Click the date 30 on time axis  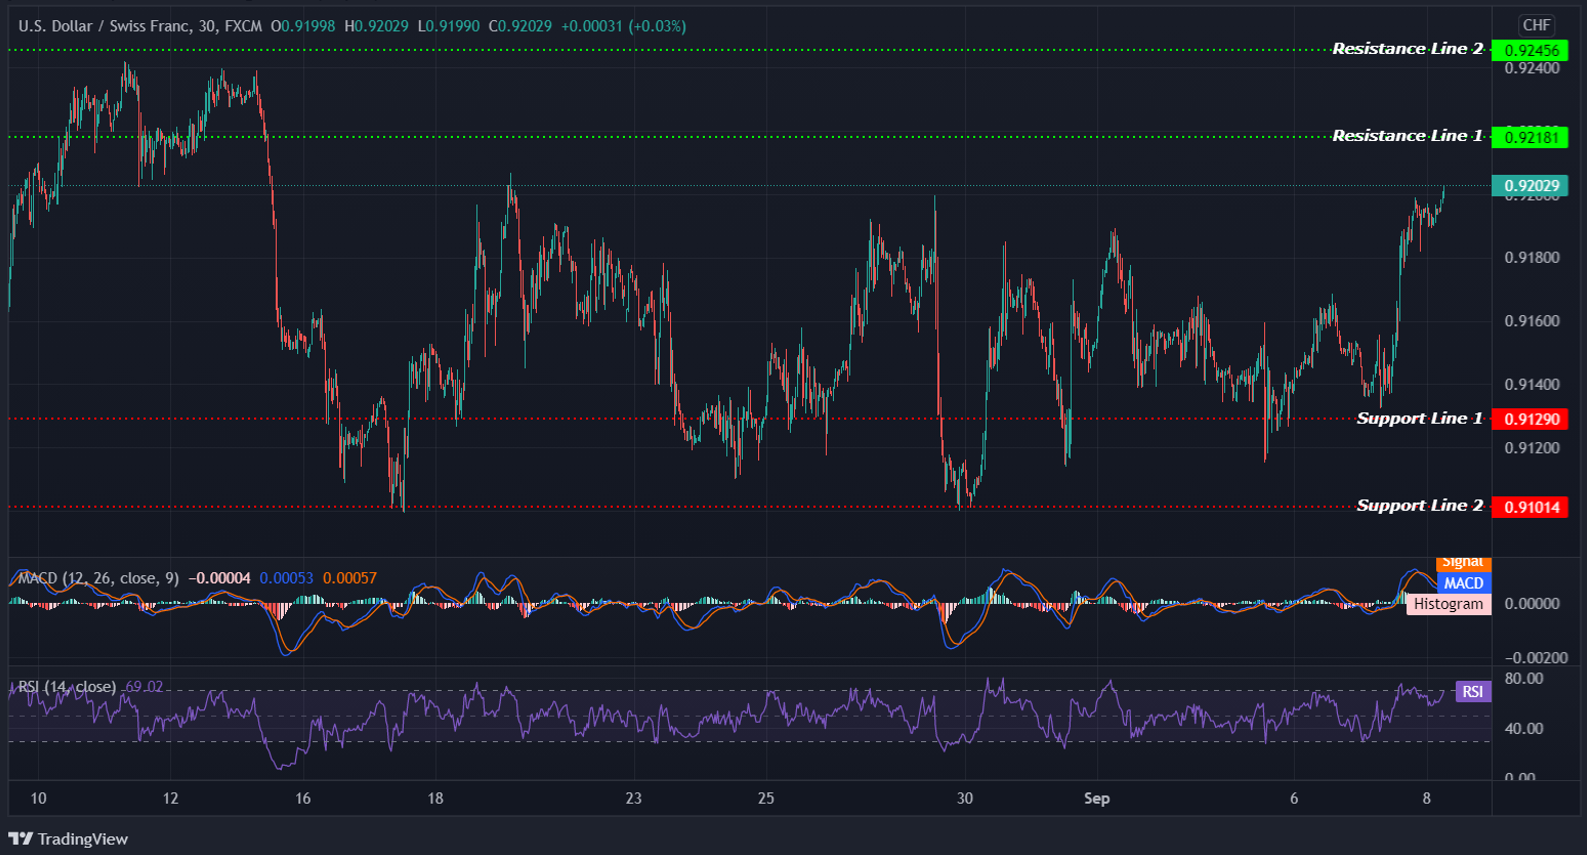(964, 798)
